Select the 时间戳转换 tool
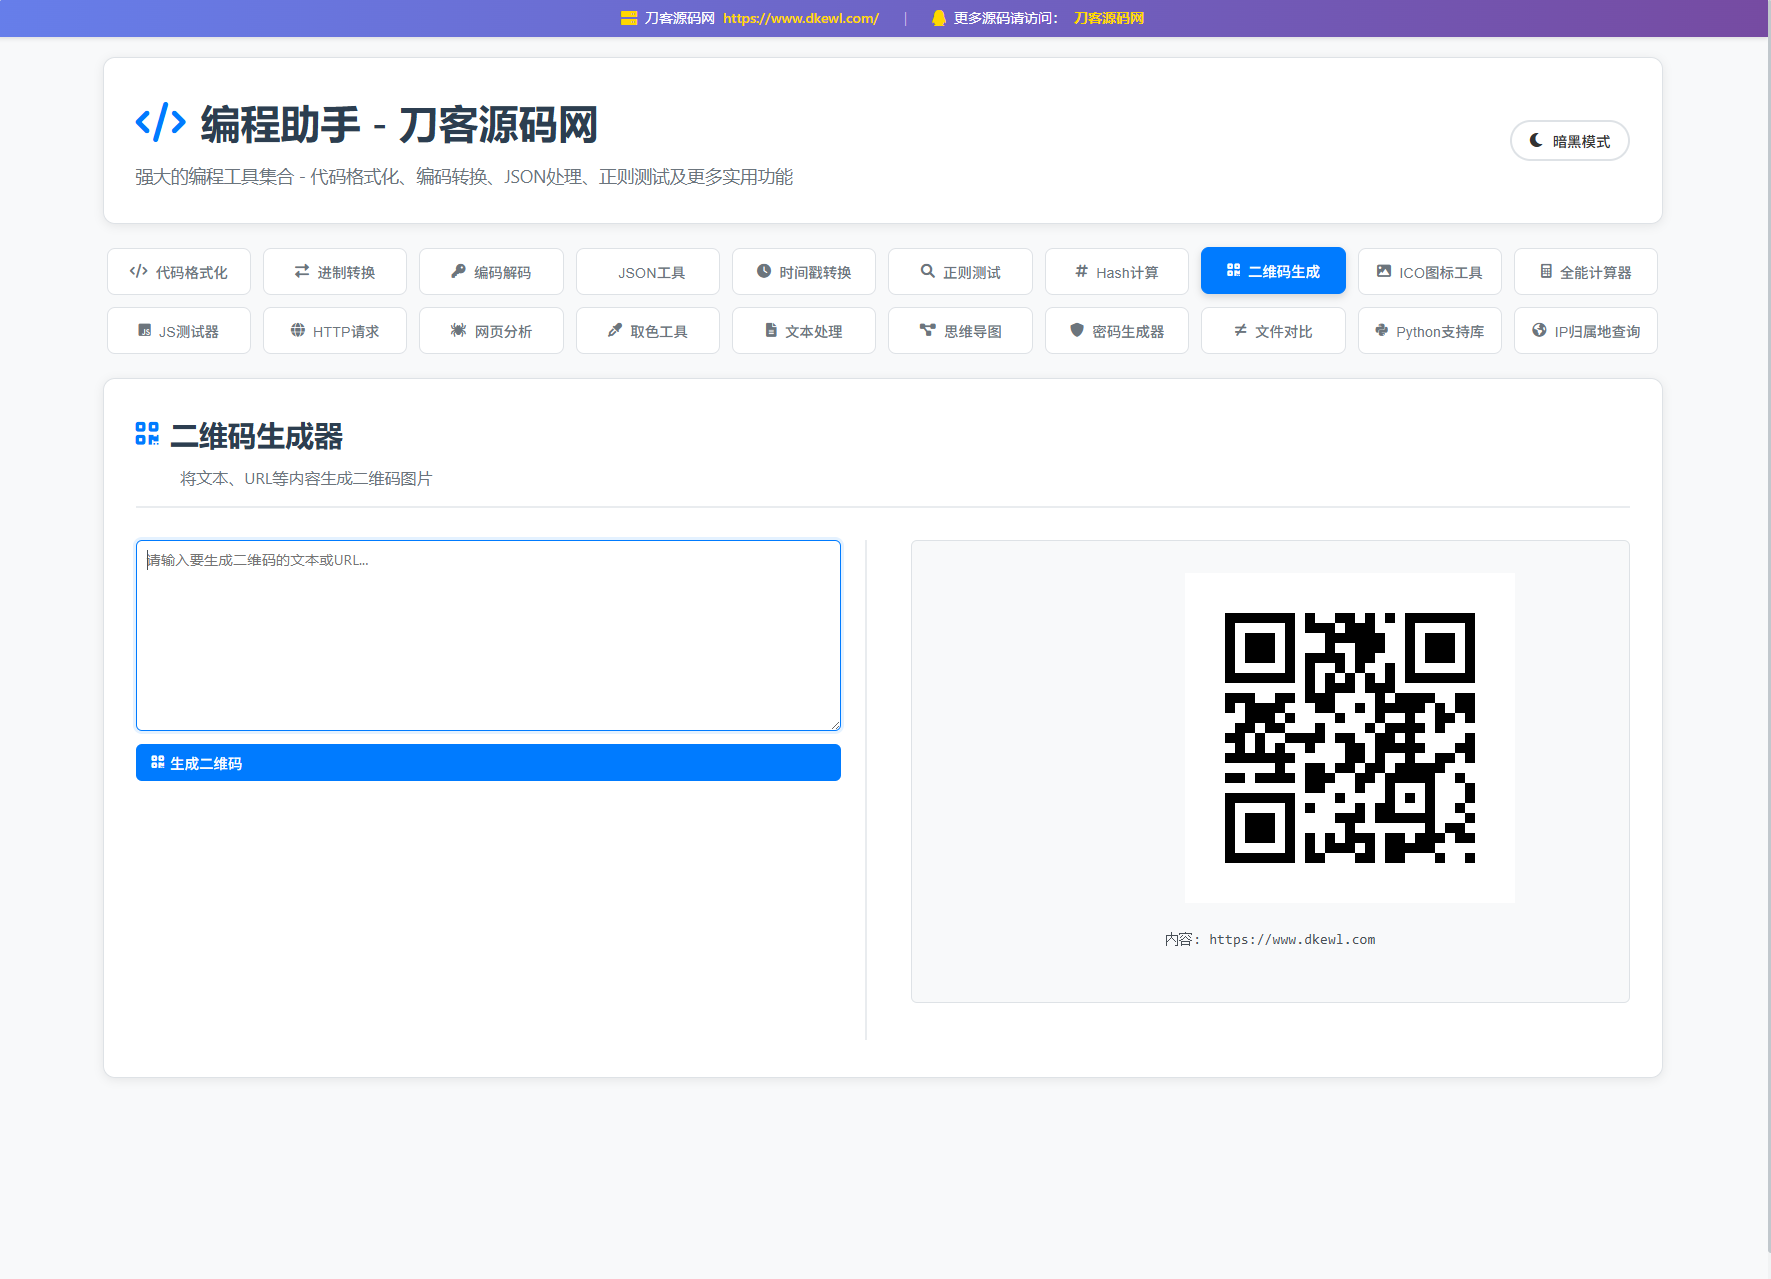 tap(803, 271)
